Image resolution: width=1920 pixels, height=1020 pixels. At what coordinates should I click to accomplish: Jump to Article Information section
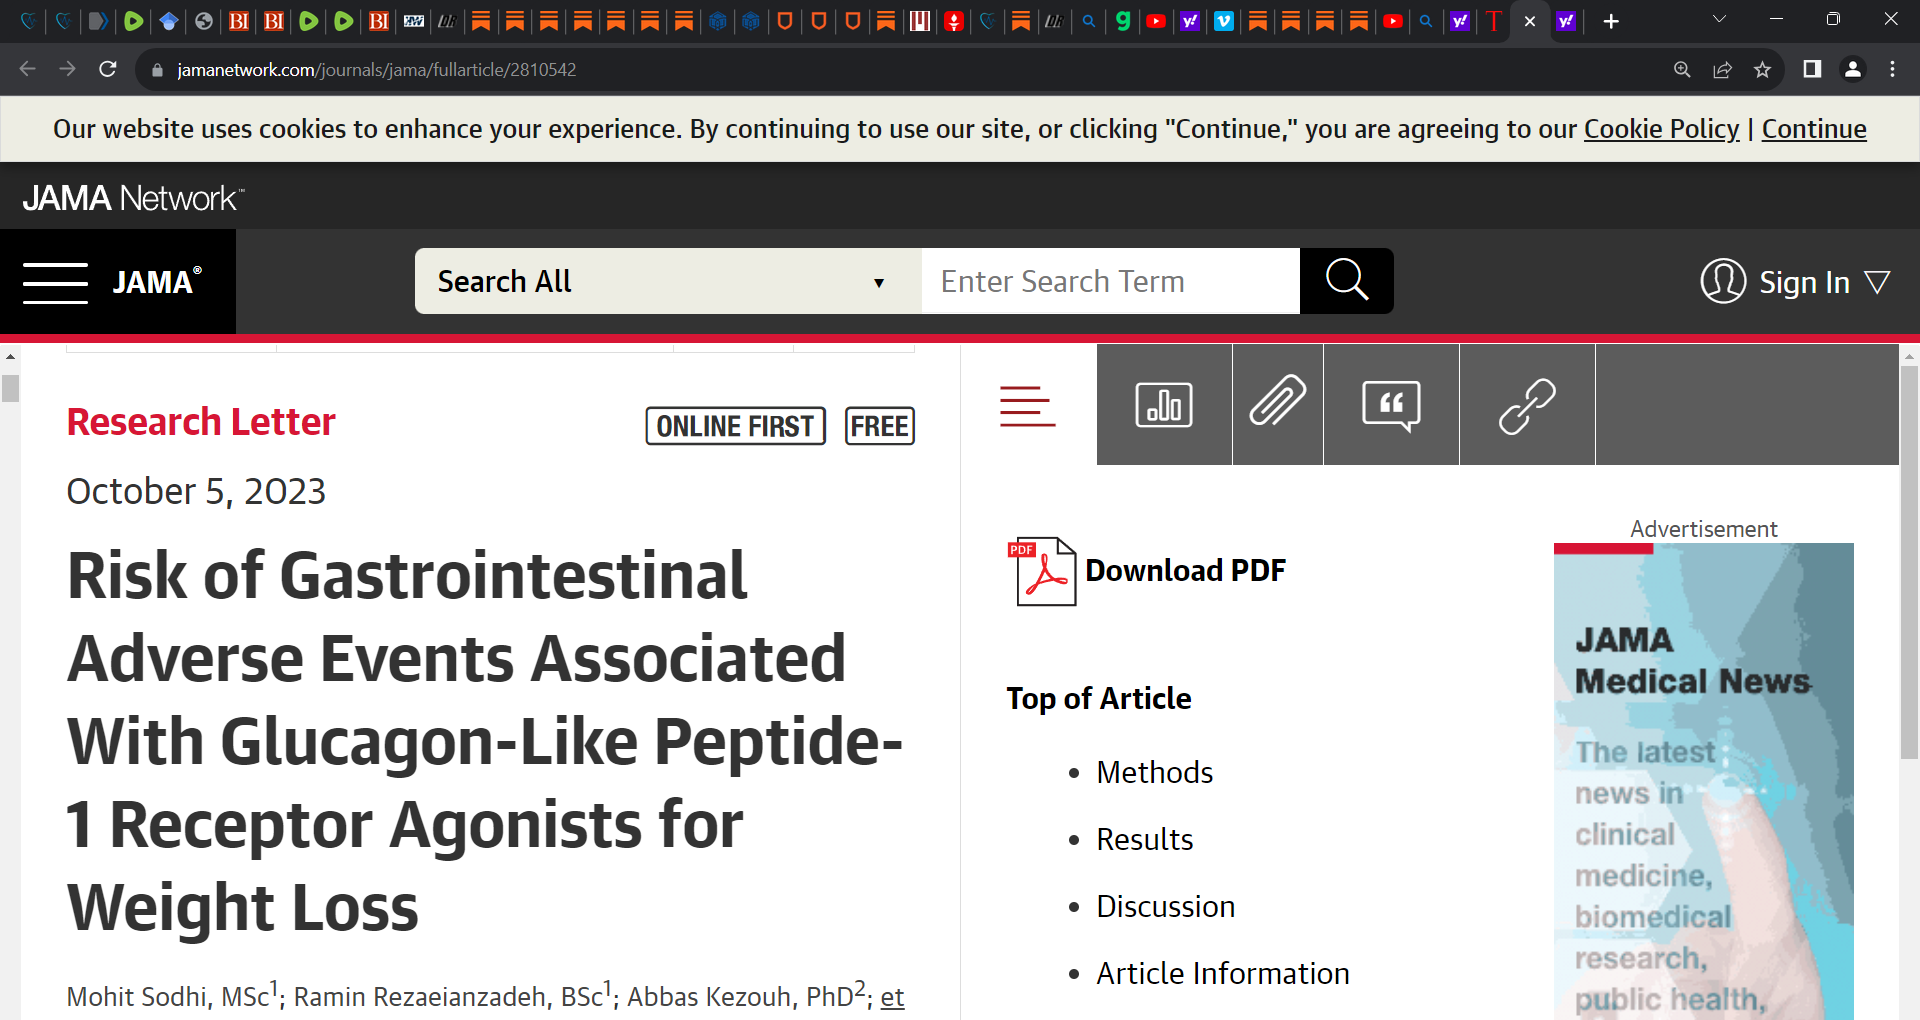pos(1223,973)
